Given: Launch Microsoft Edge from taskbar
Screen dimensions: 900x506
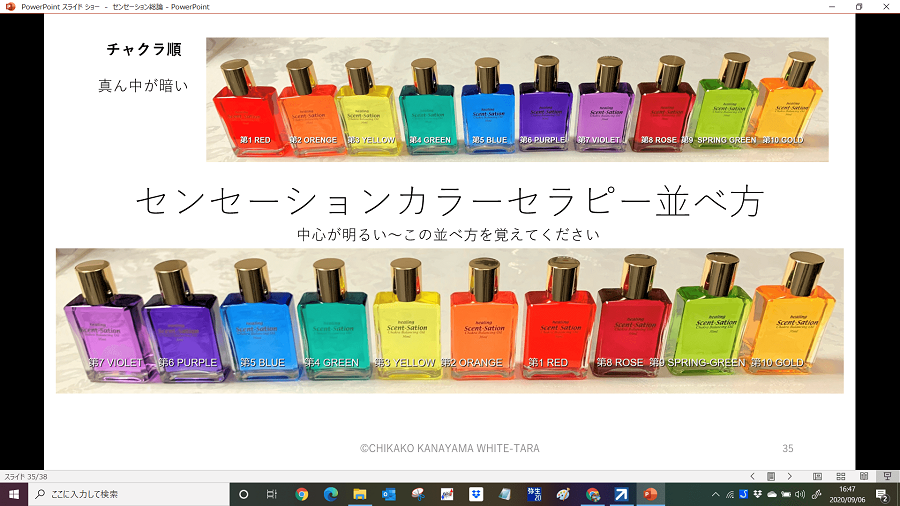Looking at the screenshot, I should pos(331,494).
